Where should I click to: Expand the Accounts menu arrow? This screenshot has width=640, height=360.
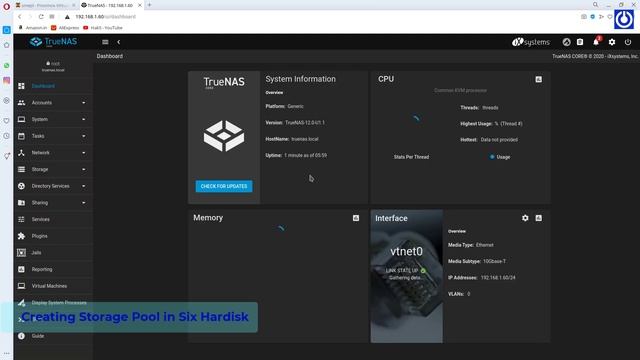84,103
